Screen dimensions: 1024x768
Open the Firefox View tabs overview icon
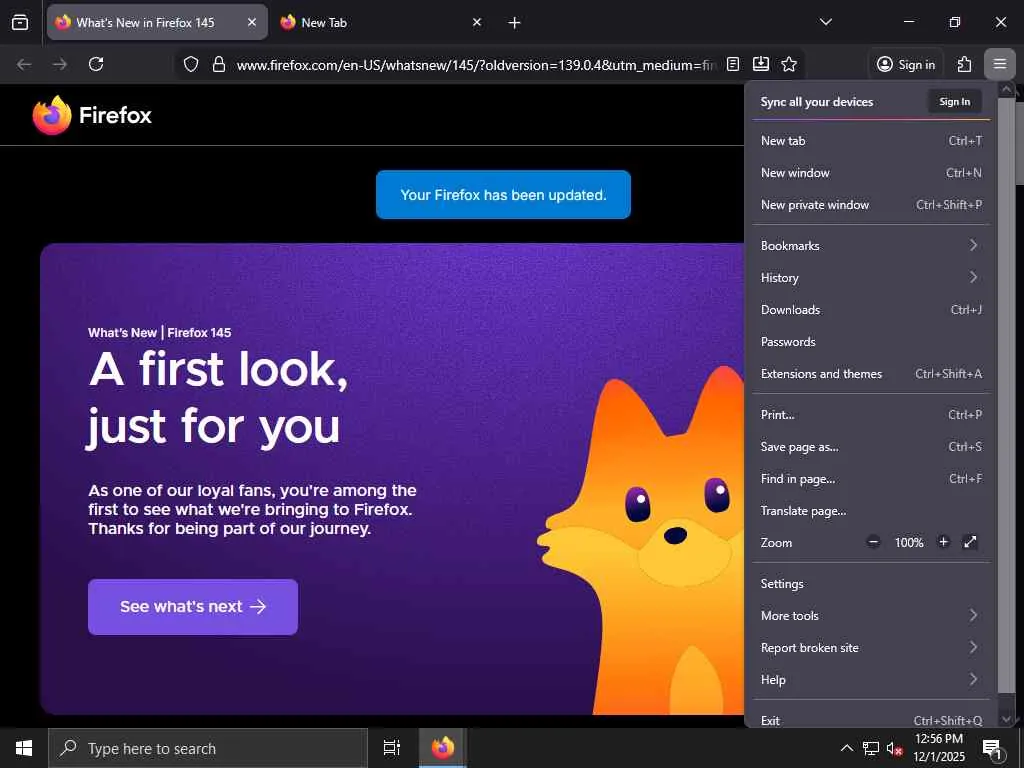click(20, 22)
